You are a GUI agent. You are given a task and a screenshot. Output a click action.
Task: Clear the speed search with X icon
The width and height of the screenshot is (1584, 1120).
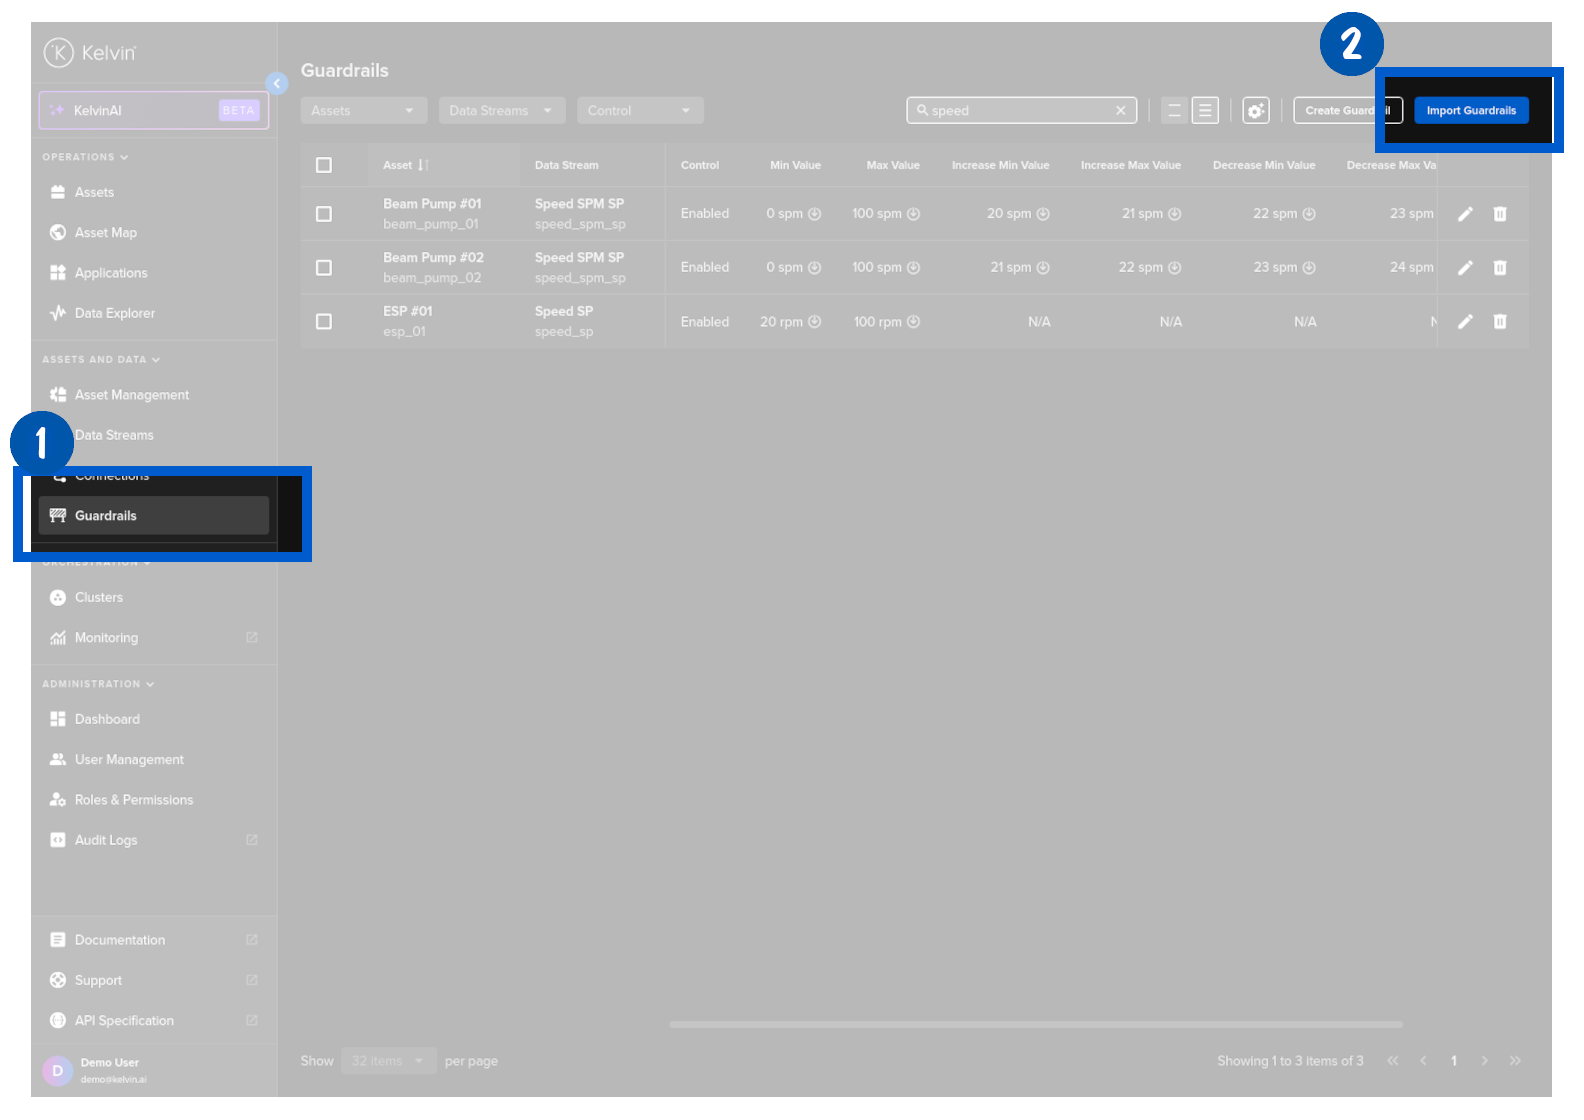coord(1120,111)
